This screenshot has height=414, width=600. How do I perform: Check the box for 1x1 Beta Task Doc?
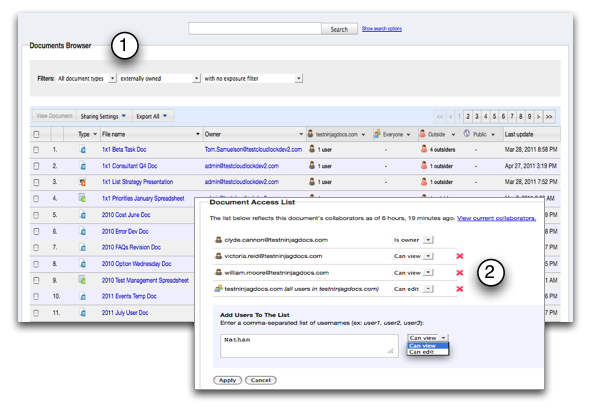37,149
